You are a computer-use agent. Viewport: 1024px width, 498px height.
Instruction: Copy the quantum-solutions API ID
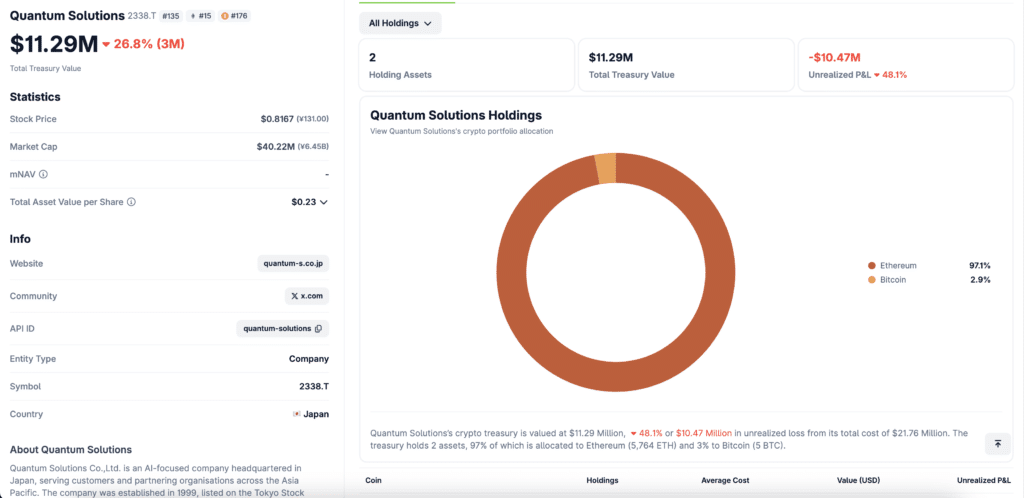(x=282, y=328)
